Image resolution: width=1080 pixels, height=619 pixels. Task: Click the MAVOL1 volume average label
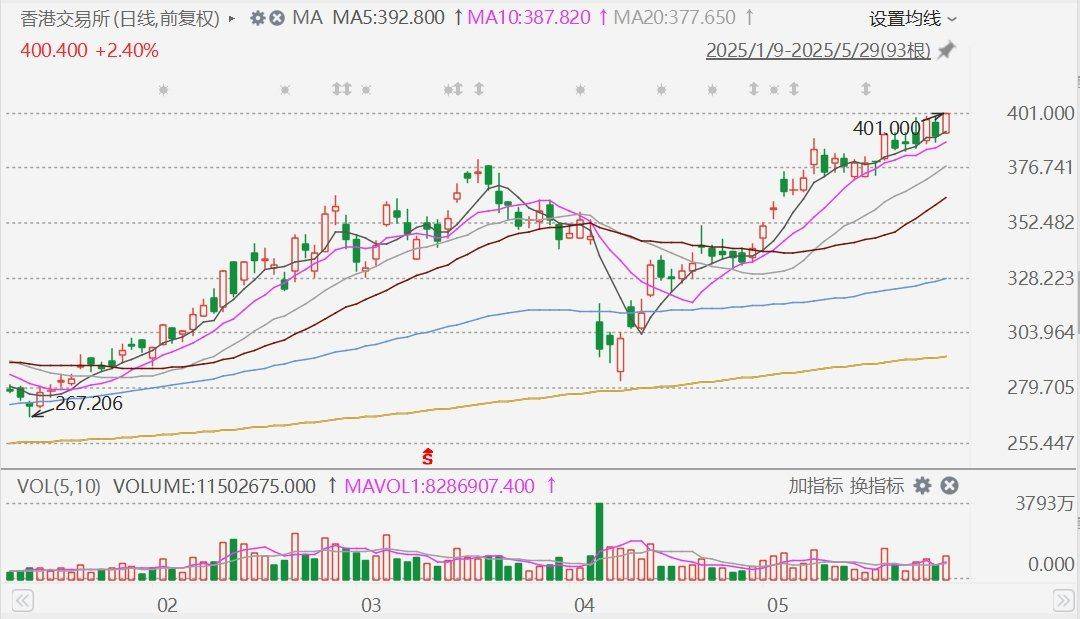coord(441,486)
